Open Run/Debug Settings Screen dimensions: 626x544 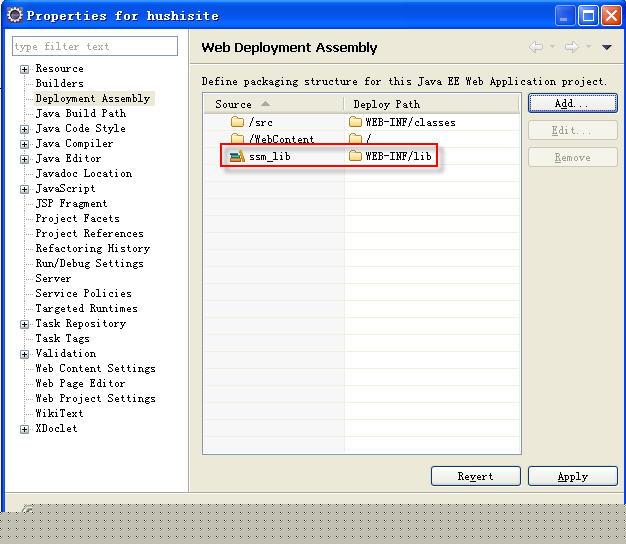(x=89, y=263)
